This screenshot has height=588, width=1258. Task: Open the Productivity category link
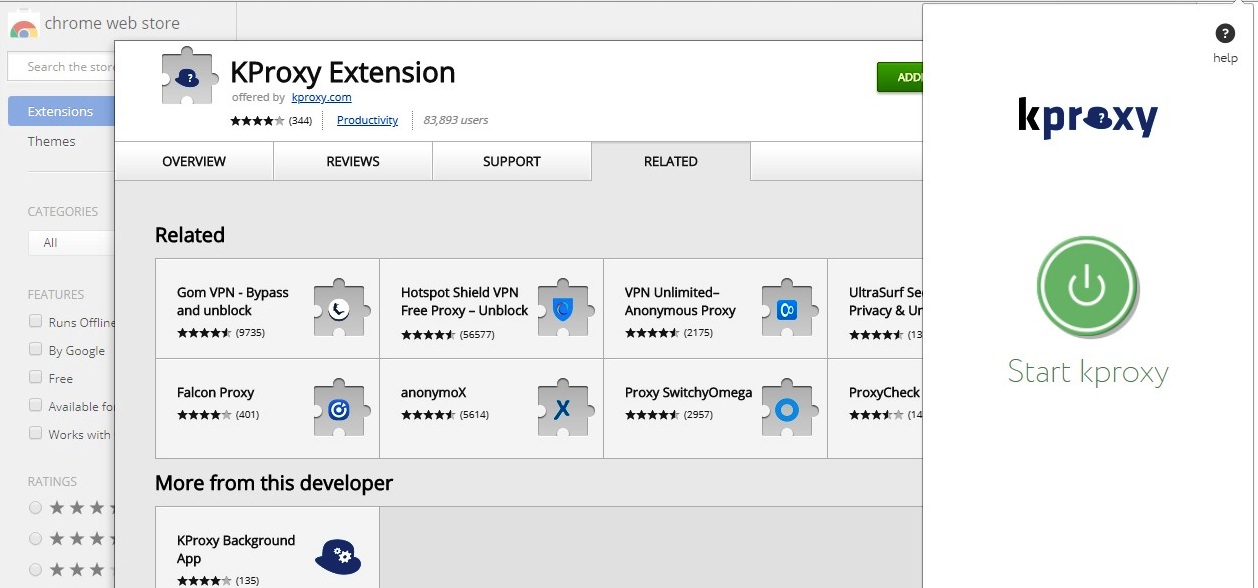tap(367, 120)
